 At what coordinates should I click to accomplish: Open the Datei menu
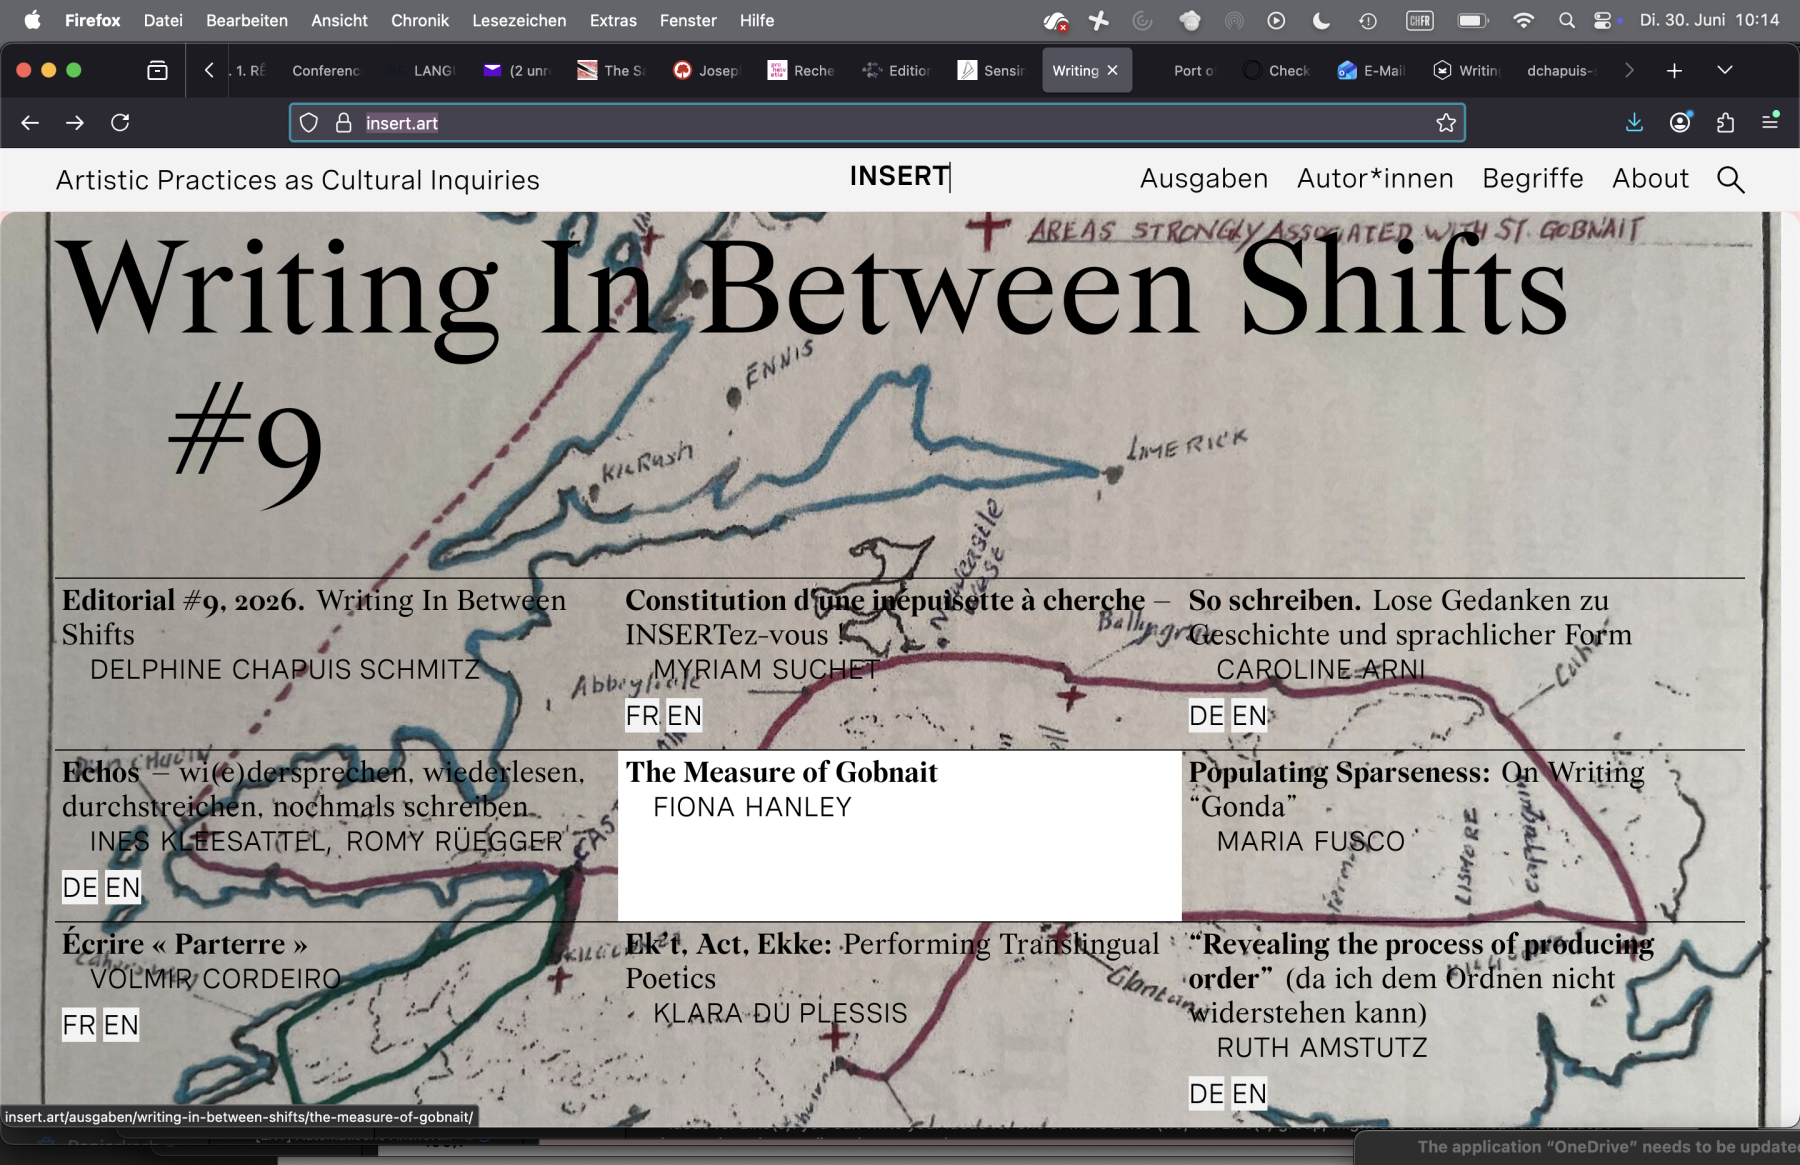click(x=163, y=20)
